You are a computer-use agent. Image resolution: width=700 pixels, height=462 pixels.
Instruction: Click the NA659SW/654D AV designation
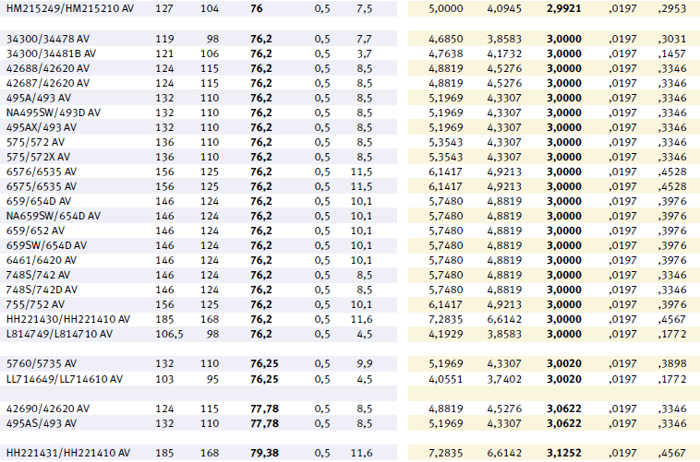coord(53,216)
